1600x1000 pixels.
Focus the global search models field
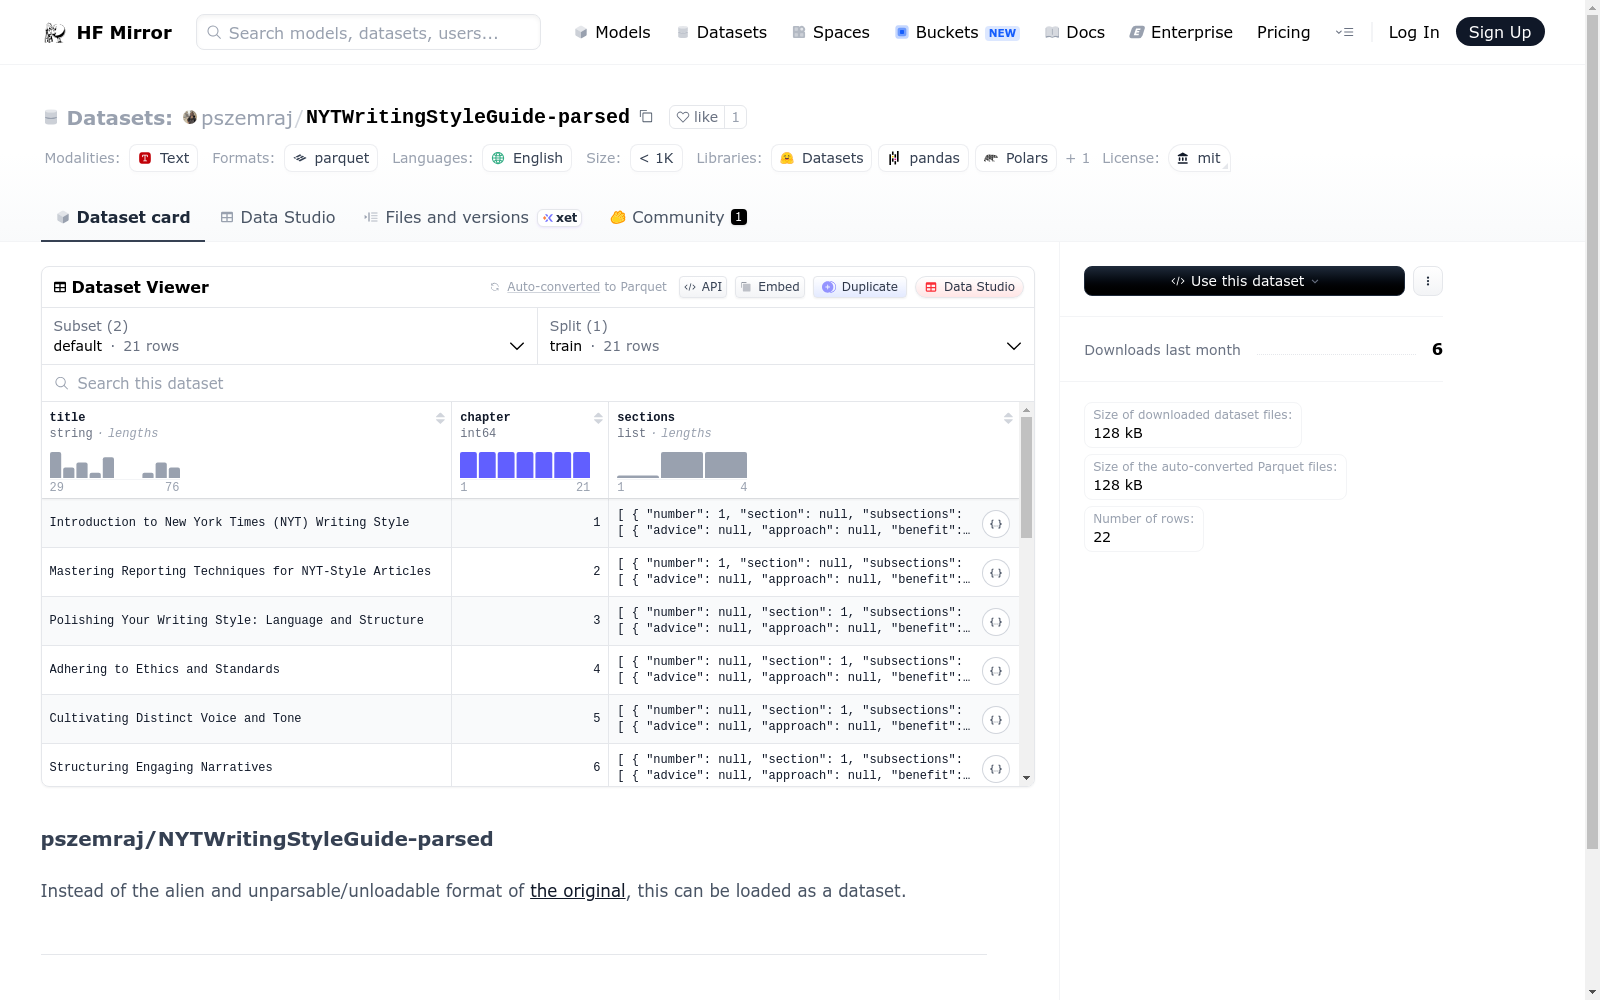tap(368, 32)
